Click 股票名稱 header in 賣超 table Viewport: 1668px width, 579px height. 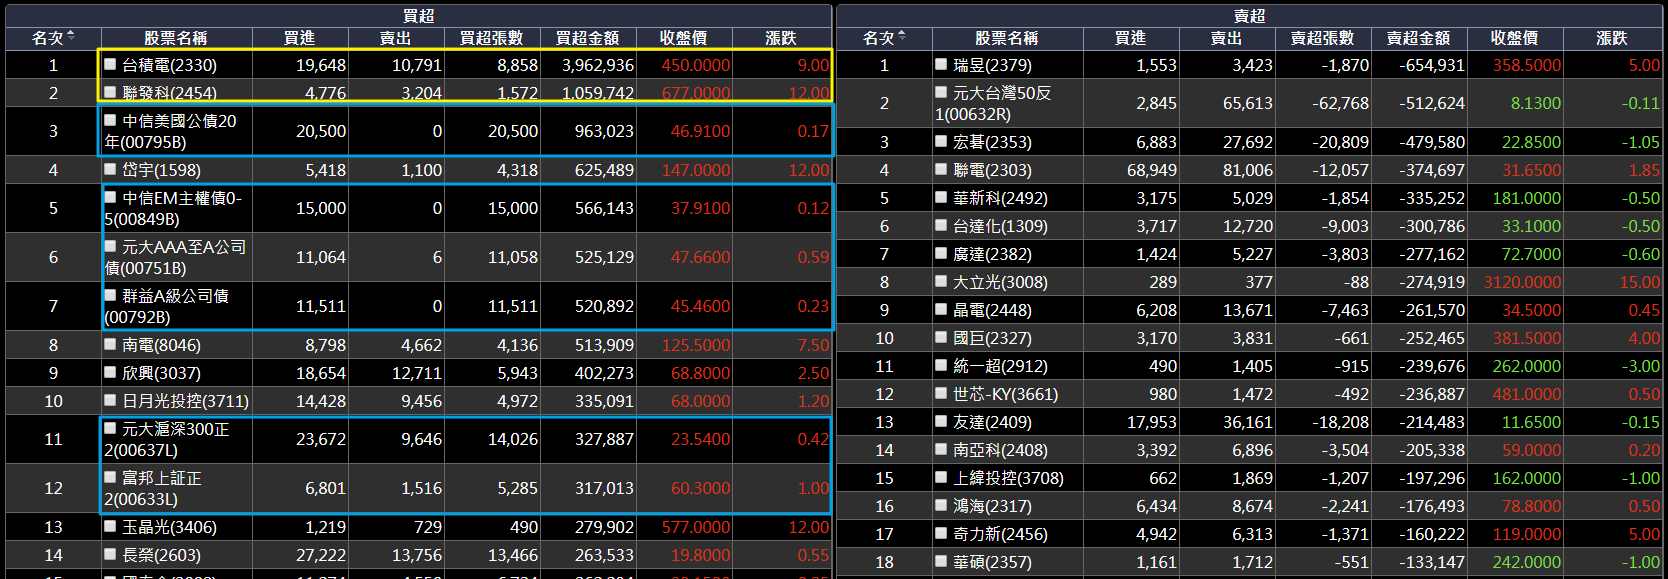pos(1007,38)
